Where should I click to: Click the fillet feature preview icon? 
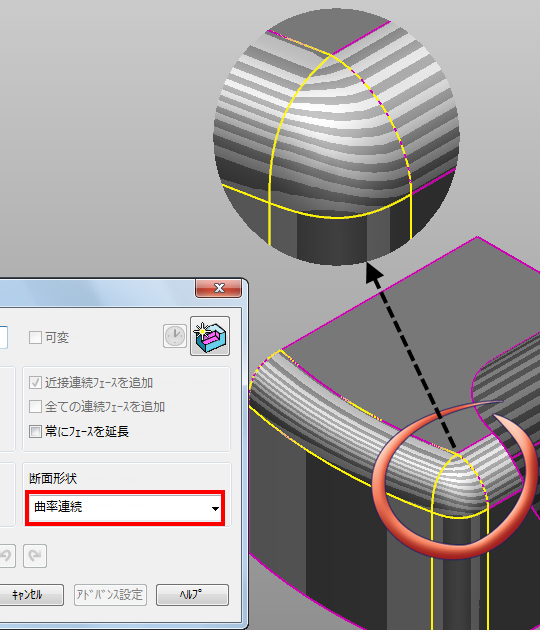[210, 336]
